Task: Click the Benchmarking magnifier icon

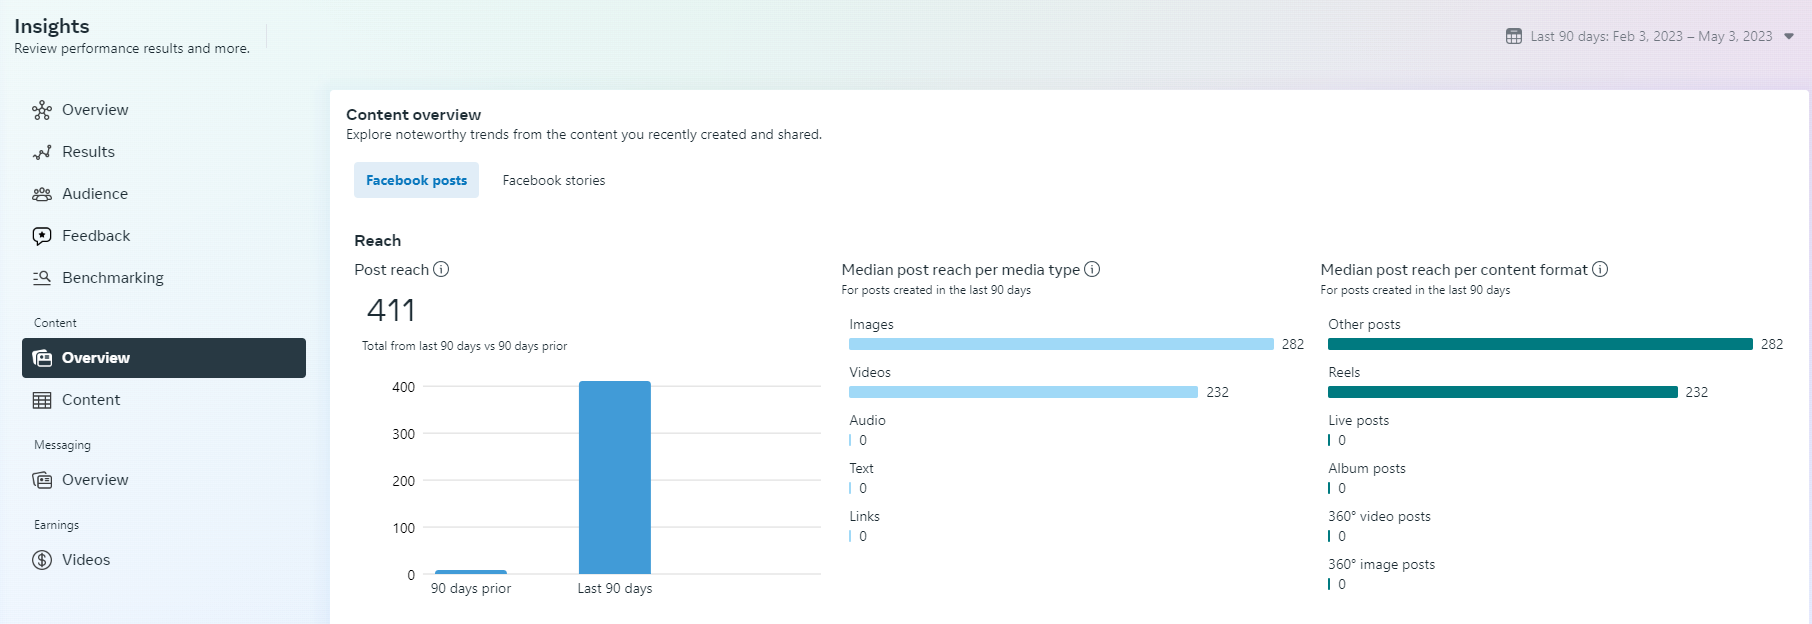Action: [42, 278]
